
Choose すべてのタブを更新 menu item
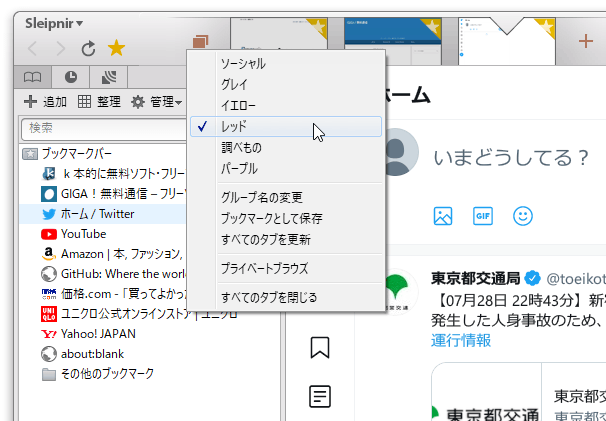click(x=286, y=240)
